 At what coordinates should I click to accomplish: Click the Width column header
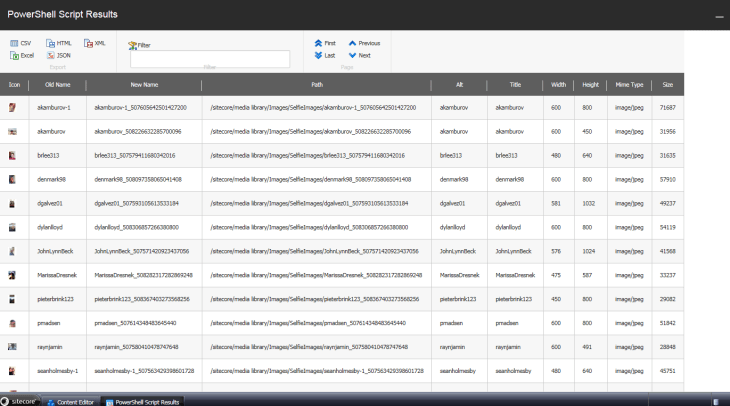click(x=558, y=85)
